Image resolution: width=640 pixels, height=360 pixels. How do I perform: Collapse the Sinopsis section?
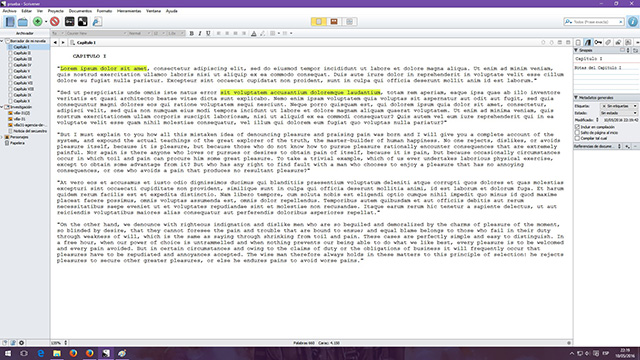coord(576,50)
